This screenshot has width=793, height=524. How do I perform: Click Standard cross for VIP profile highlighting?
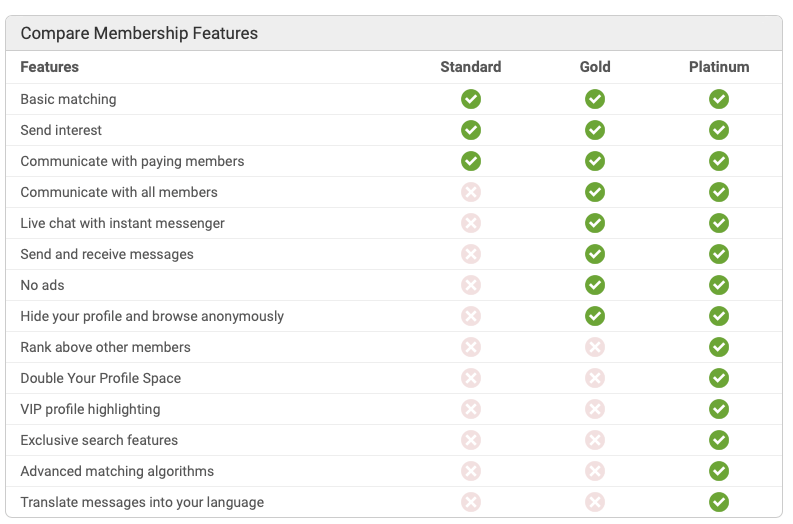471,409
